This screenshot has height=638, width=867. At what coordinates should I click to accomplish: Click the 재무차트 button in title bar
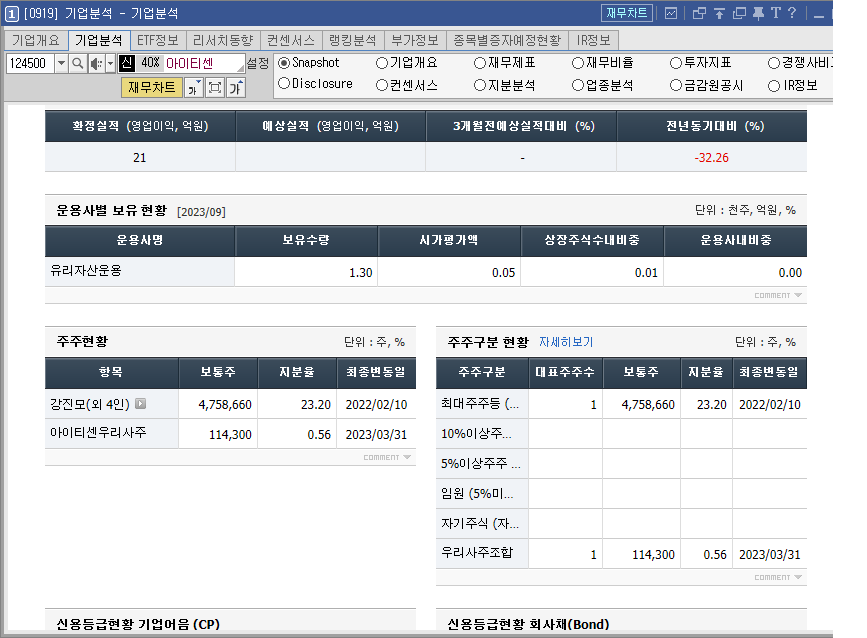(x=626, y=13)
